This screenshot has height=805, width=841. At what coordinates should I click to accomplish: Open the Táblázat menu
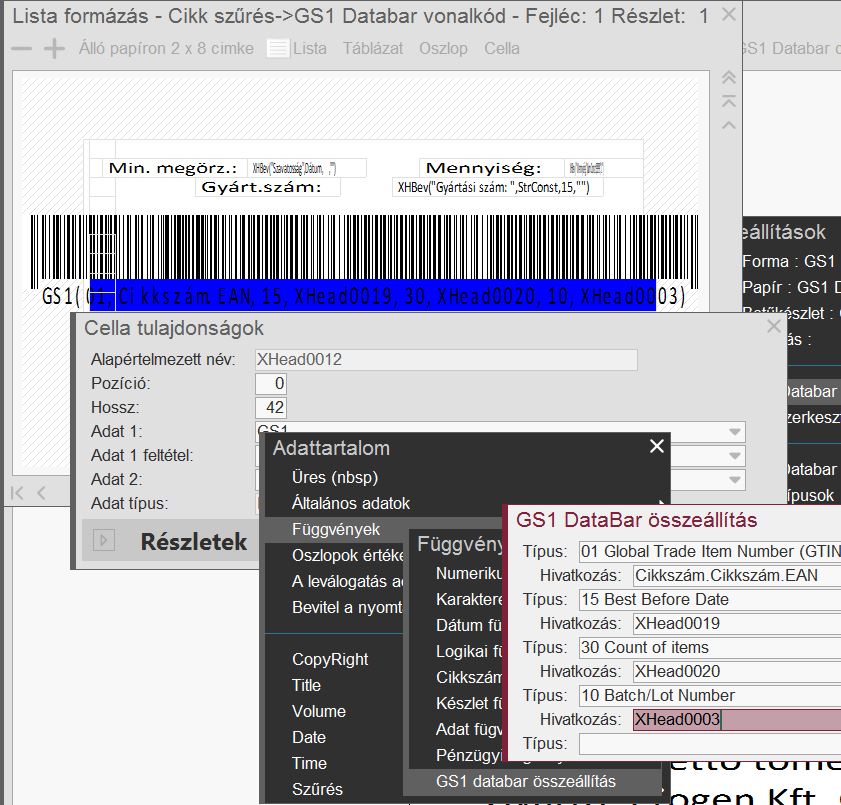point(373,49)
